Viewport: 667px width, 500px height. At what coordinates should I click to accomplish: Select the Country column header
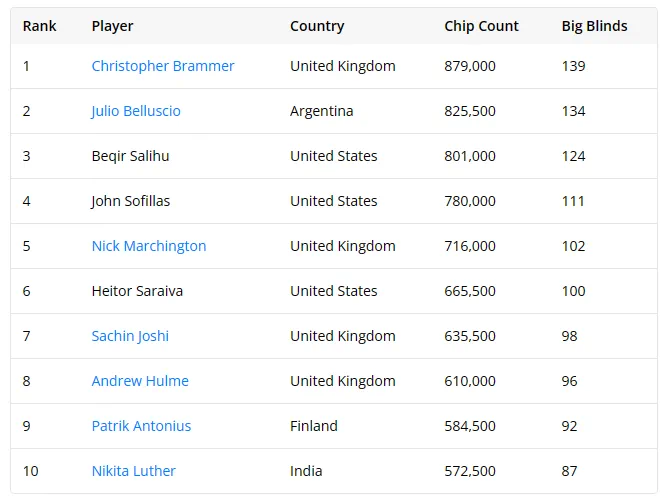(317, 26)
